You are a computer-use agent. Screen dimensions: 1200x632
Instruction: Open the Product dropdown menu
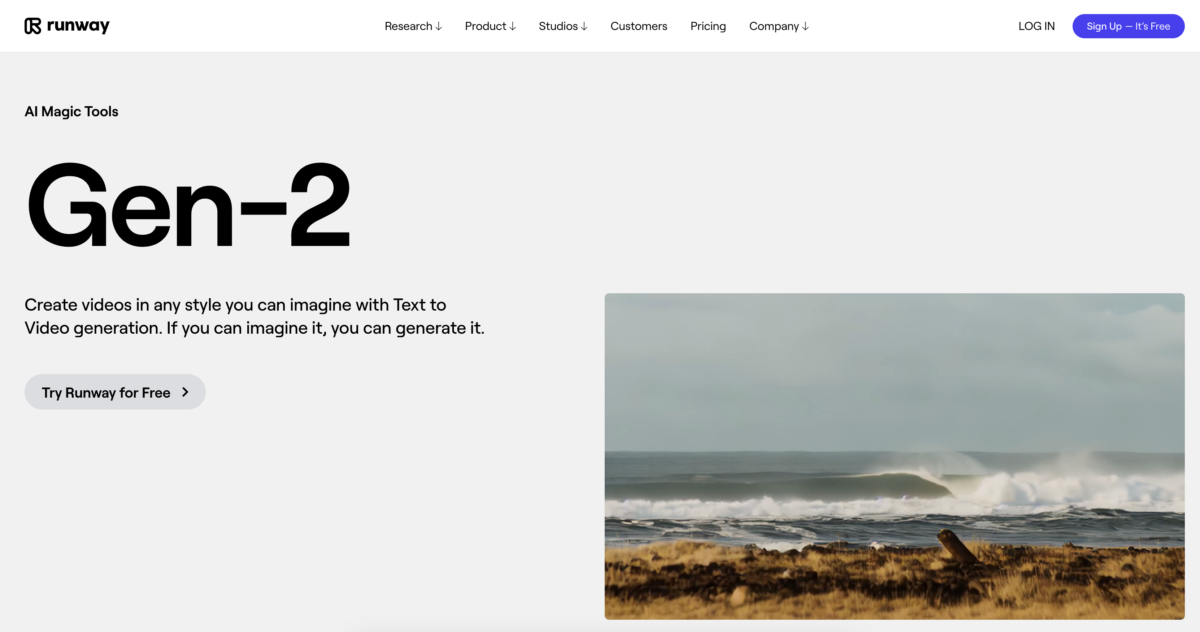(490, 26)
